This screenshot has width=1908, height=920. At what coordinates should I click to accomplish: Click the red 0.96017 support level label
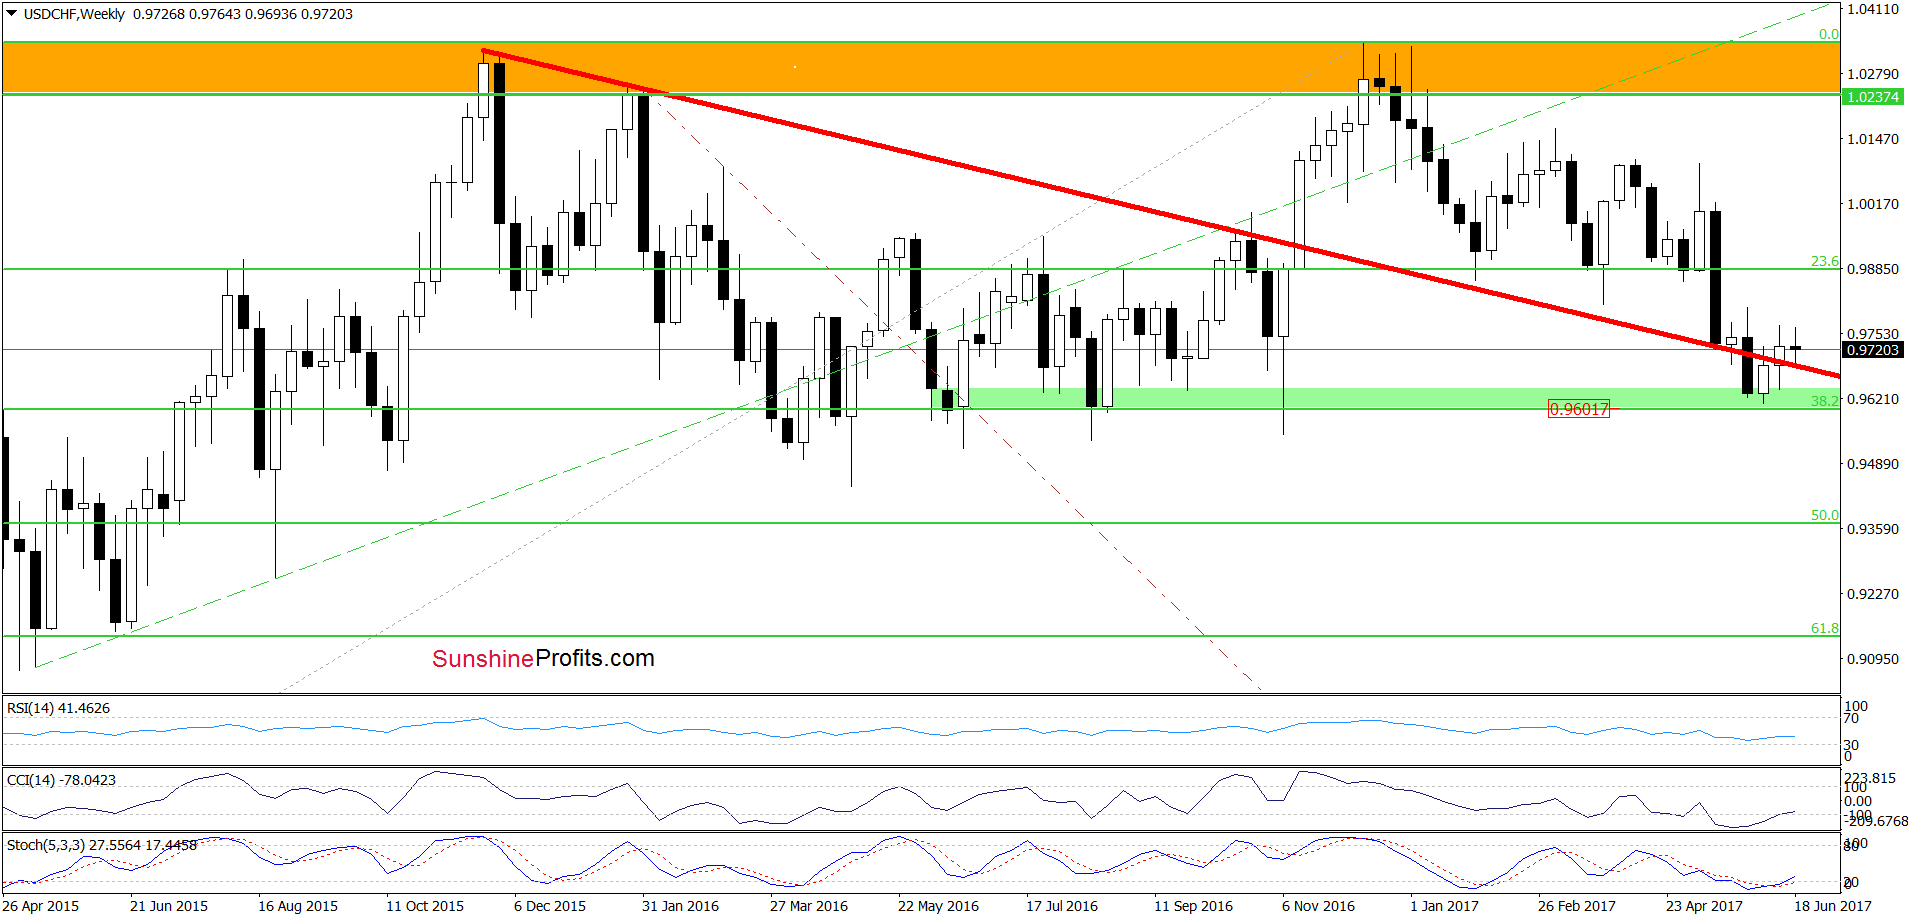[1579, 409]
